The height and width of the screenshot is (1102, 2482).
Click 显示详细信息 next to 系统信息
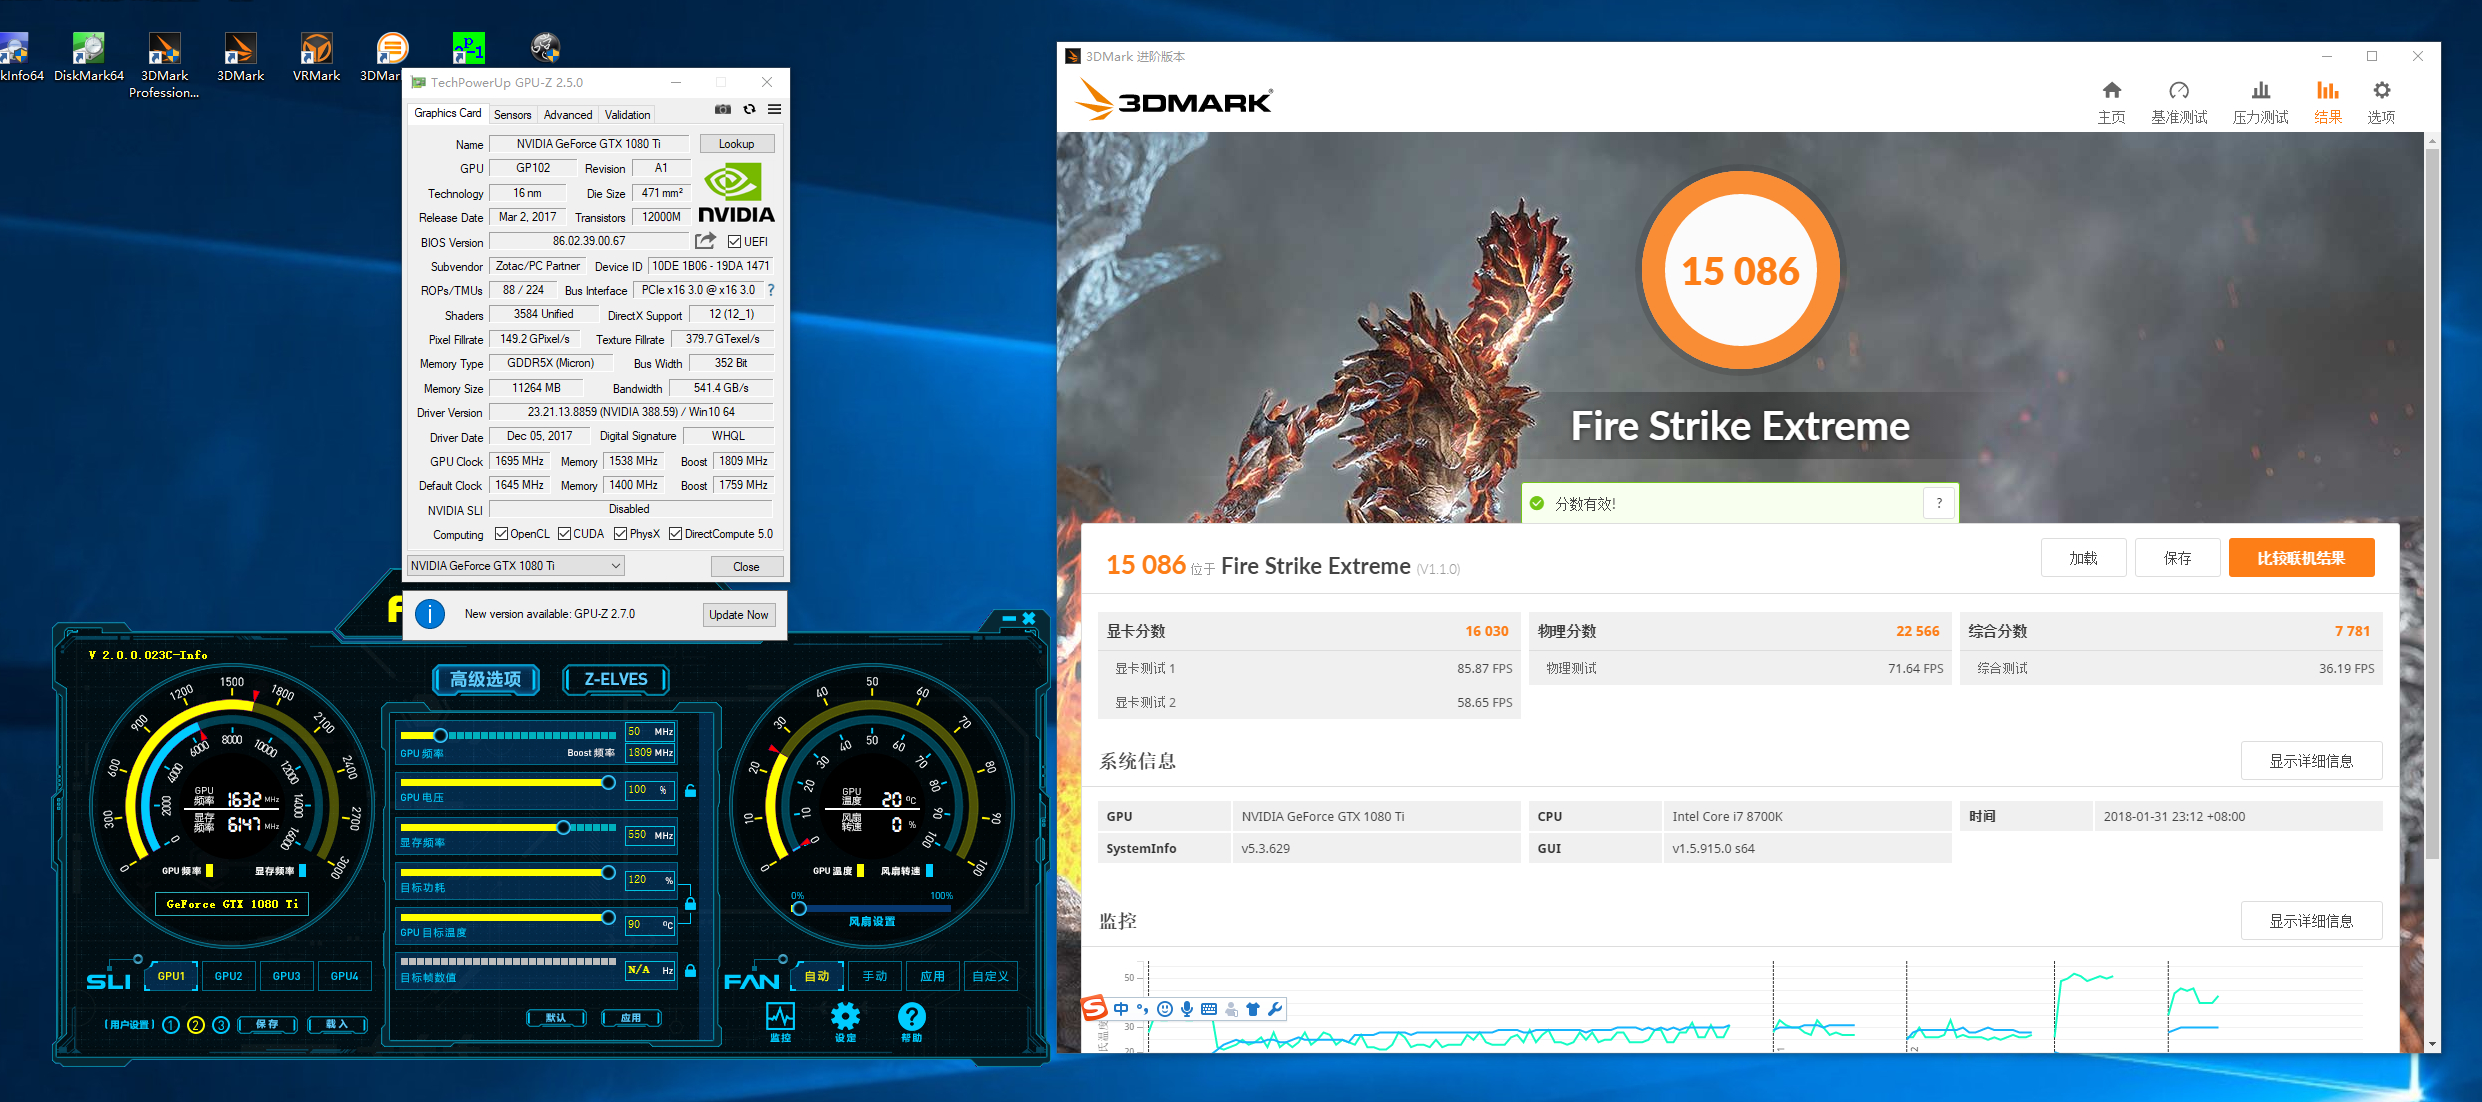coord(2311,761)
